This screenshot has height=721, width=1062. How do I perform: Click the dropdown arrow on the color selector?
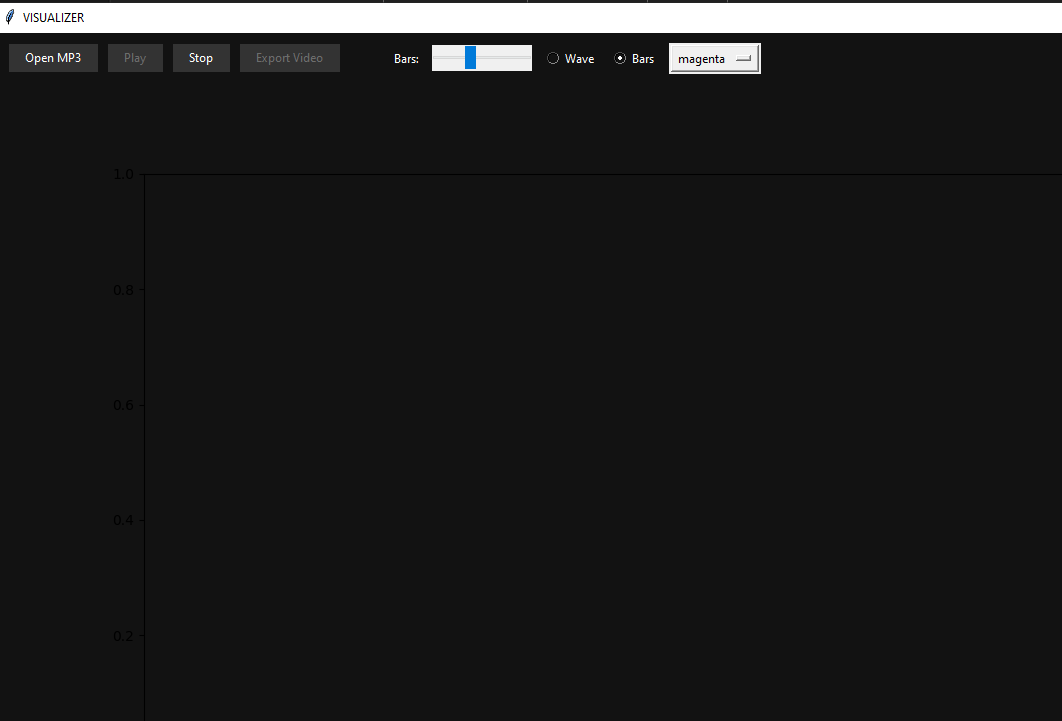pos(744,58)
